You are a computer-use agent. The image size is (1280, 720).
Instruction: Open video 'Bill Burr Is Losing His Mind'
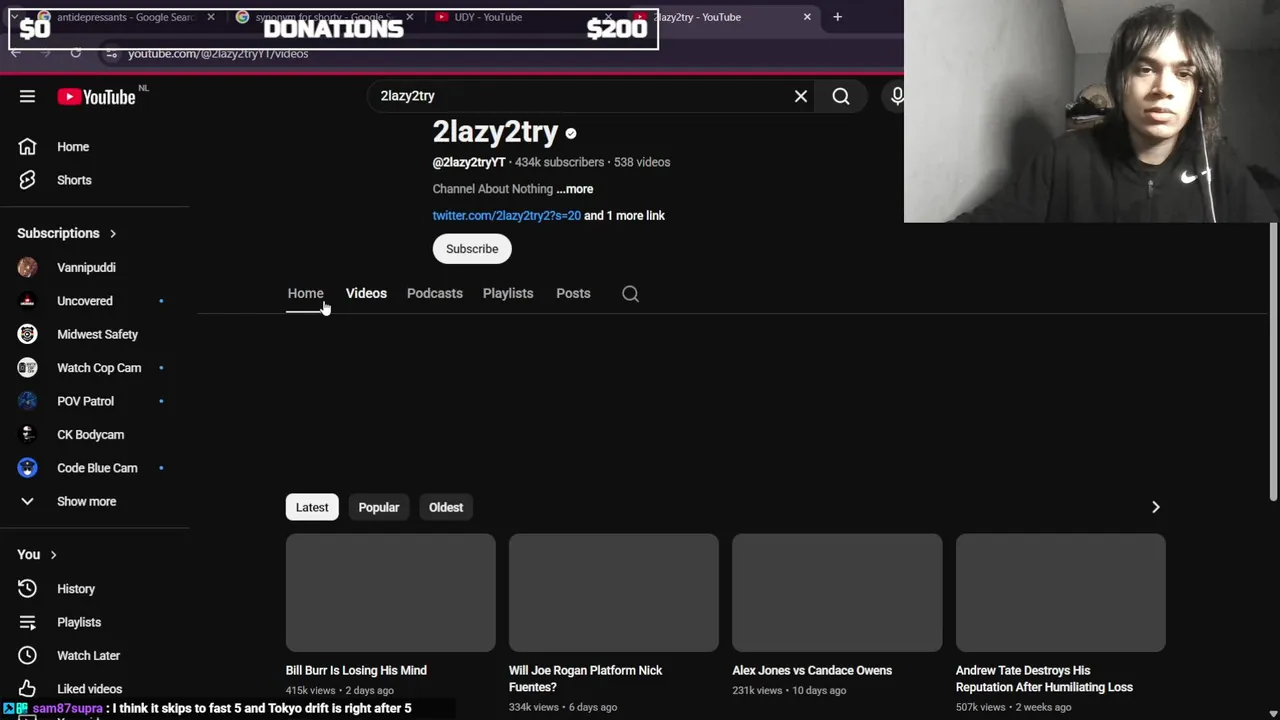pyautogui.click(x=356, y=671)
